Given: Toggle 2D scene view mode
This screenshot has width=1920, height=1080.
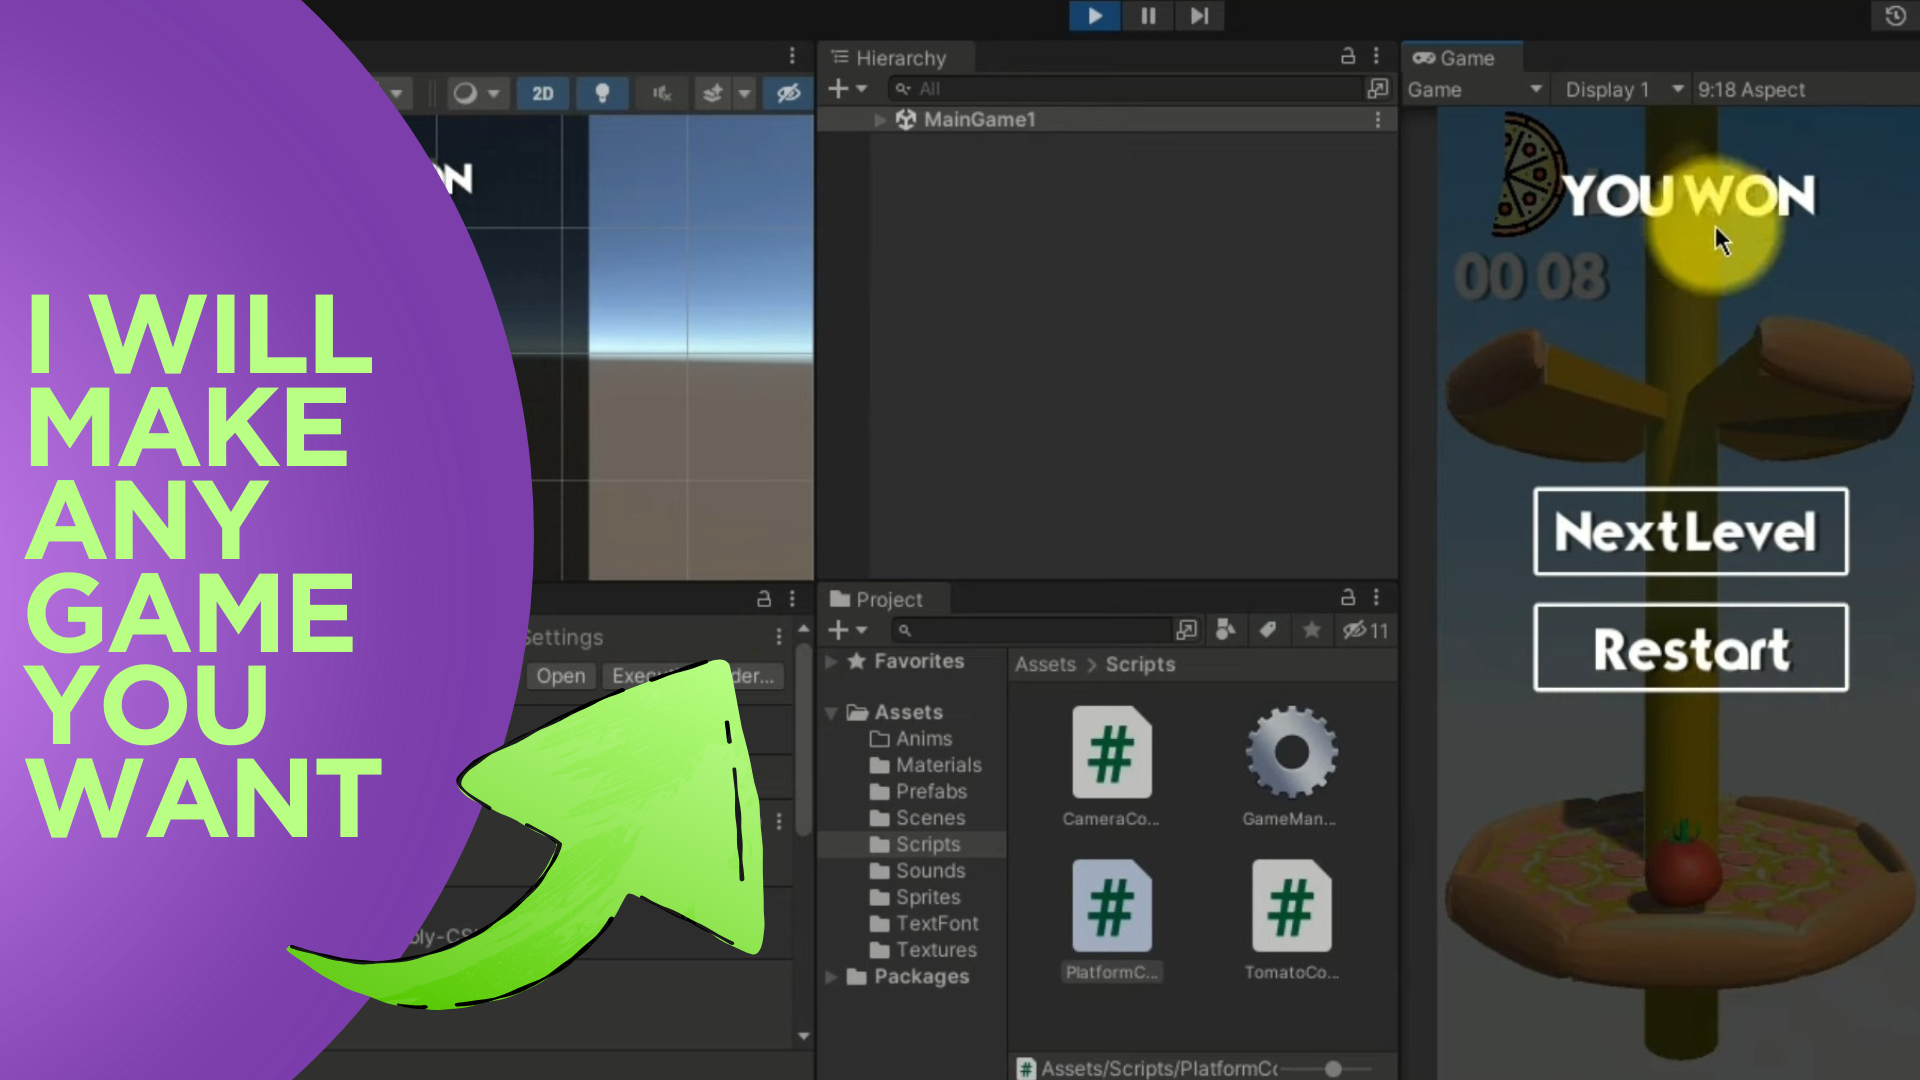Looking at the screenshot, I should (x=542, y=93).
